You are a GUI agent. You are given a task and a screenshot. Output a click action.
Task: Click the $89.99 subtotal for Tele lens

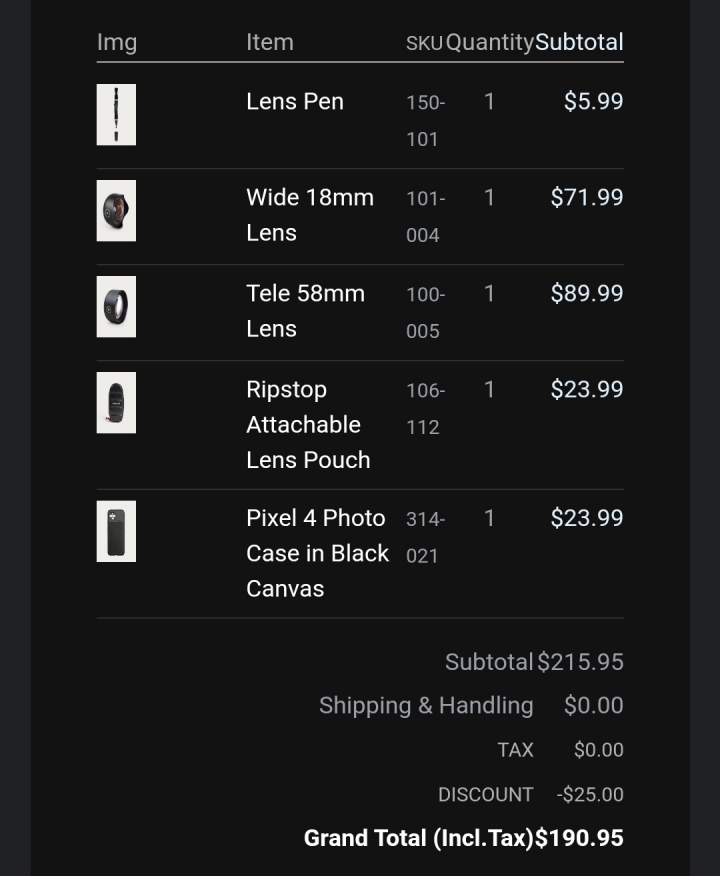(x=587, y=293)
